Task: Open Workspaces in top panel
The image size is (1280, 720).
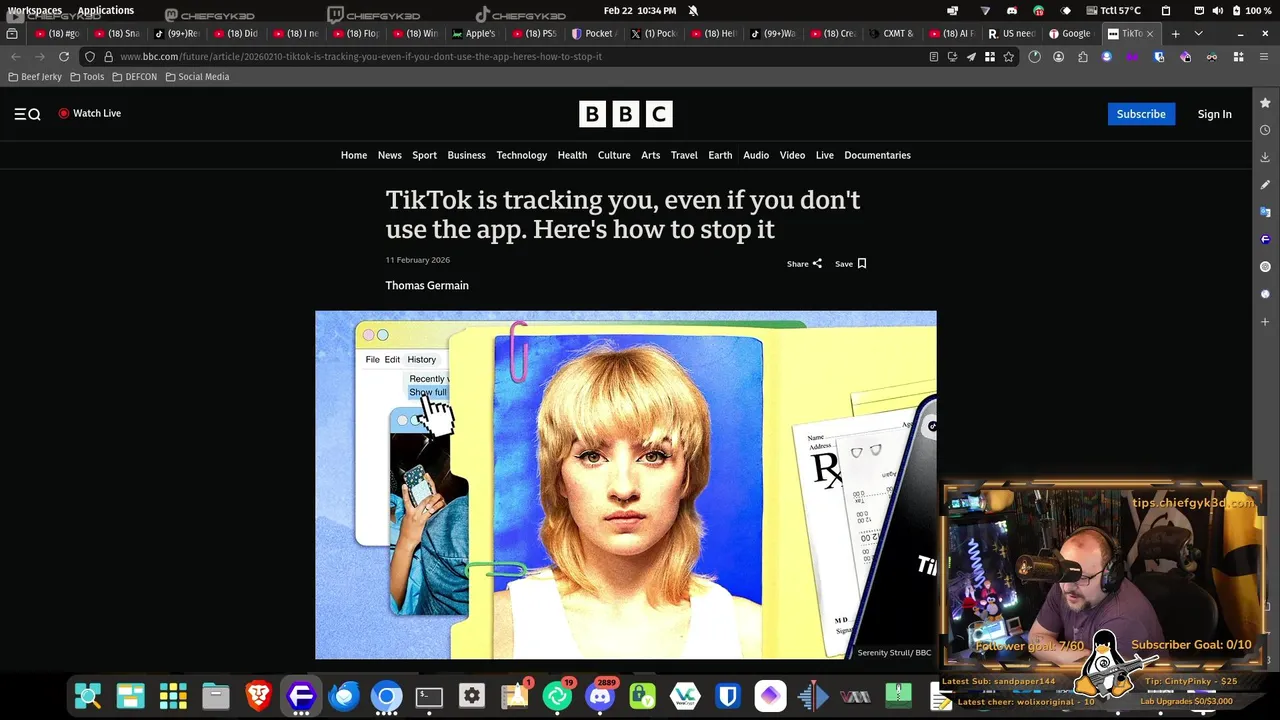Action: (35, 10)
